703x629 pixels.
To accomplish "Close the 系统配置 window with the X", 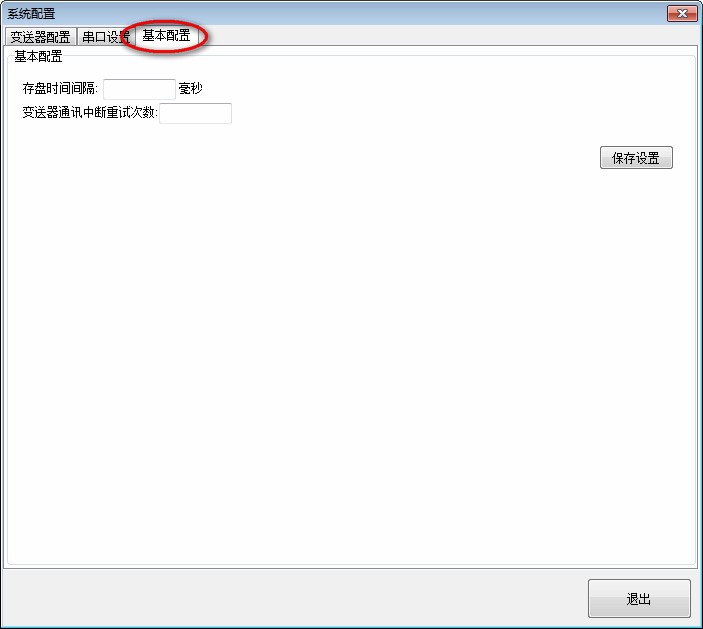I will coord(682,13).
